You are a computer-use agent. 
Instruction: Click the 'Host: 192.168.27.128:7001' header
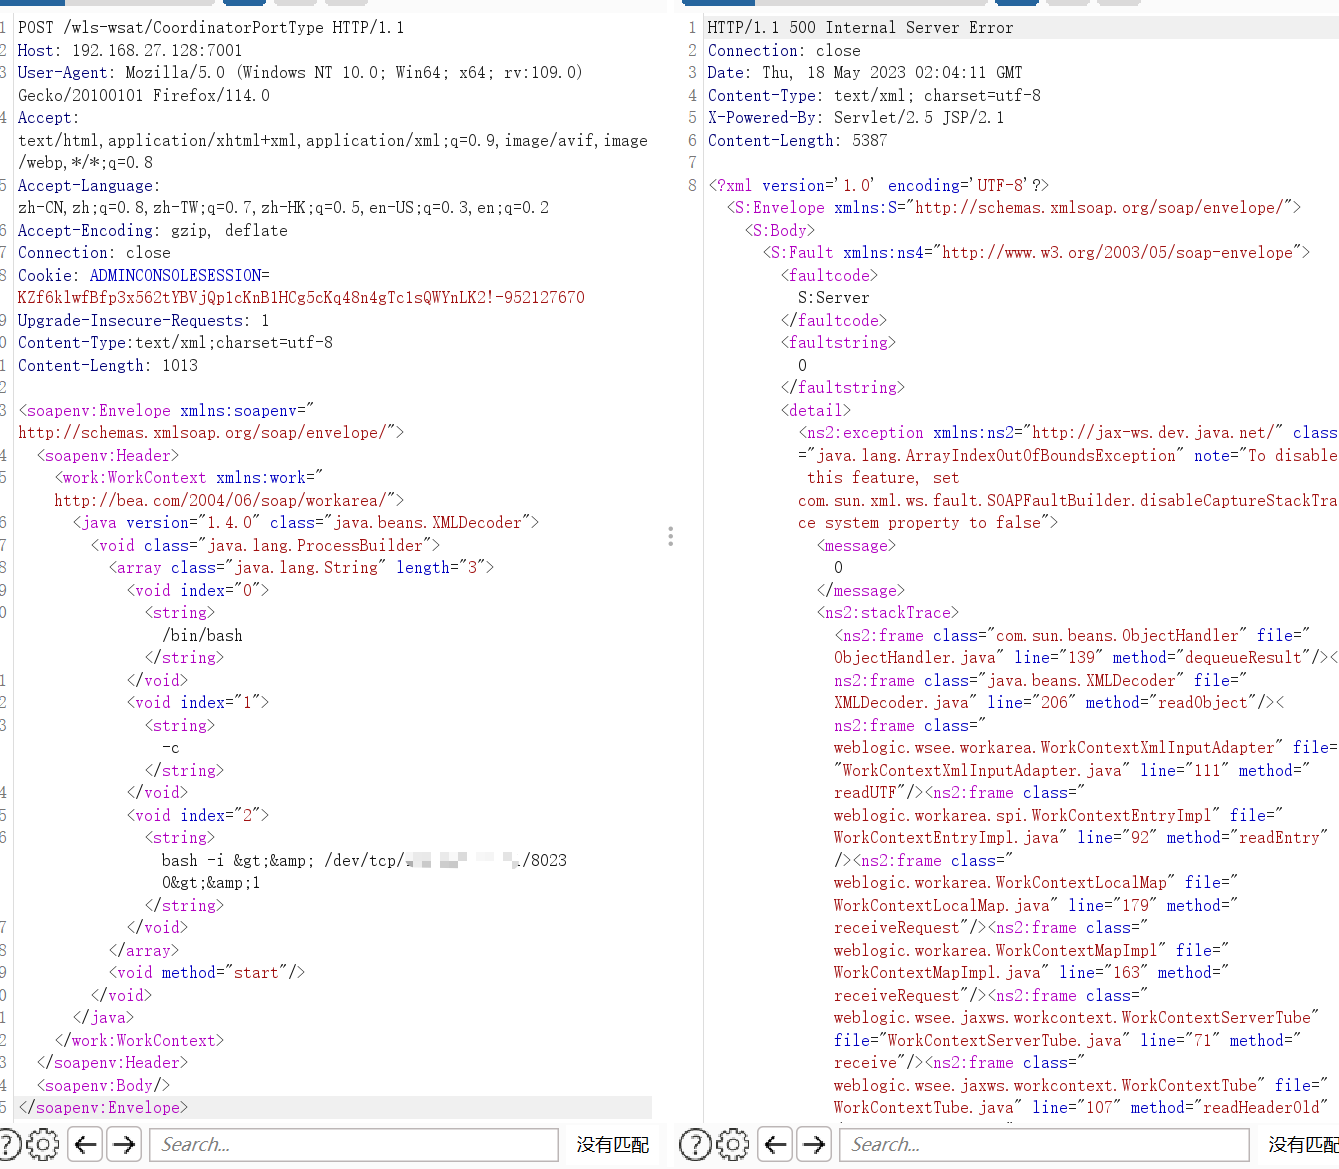[x=130, y=50]
